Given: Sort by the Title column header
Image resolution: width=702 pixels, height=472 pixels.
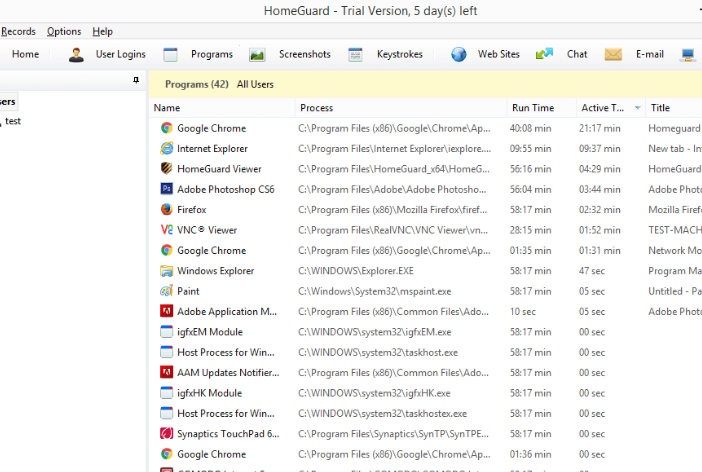Looking at the screenshot, I should (x=674, y=108).
